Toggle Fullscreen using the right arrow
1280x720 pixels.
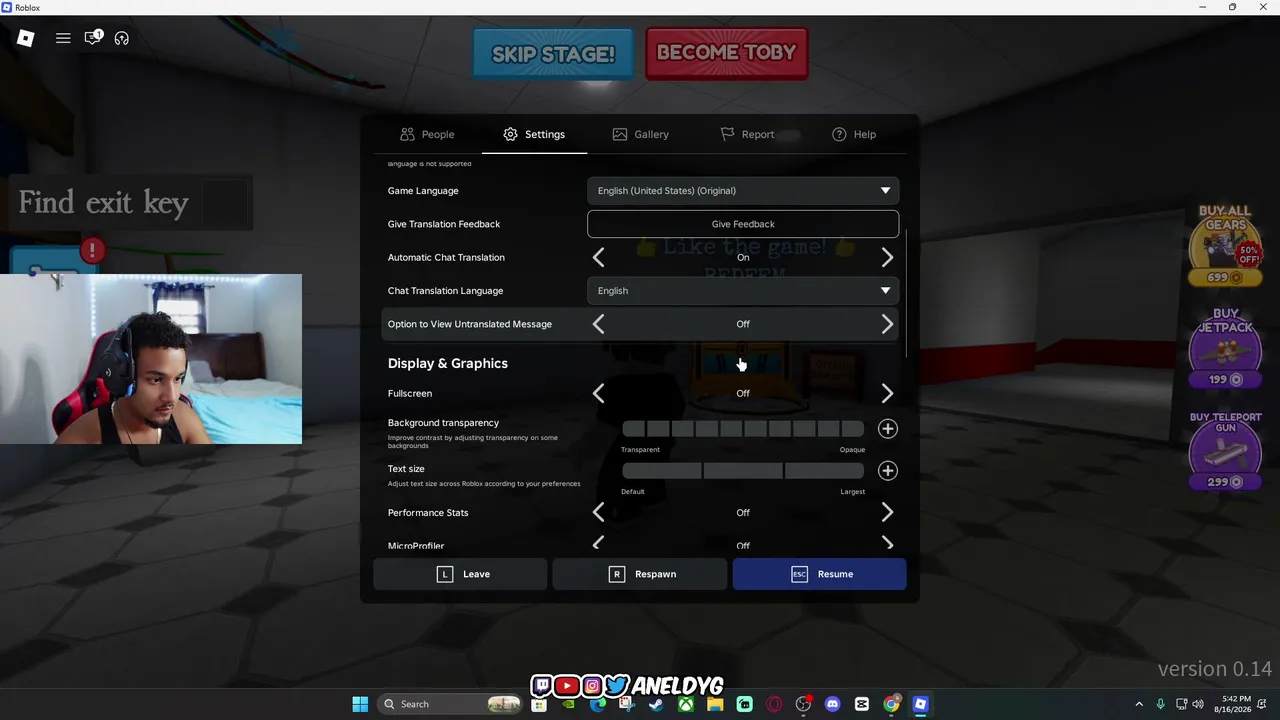[x=887, y=394]
